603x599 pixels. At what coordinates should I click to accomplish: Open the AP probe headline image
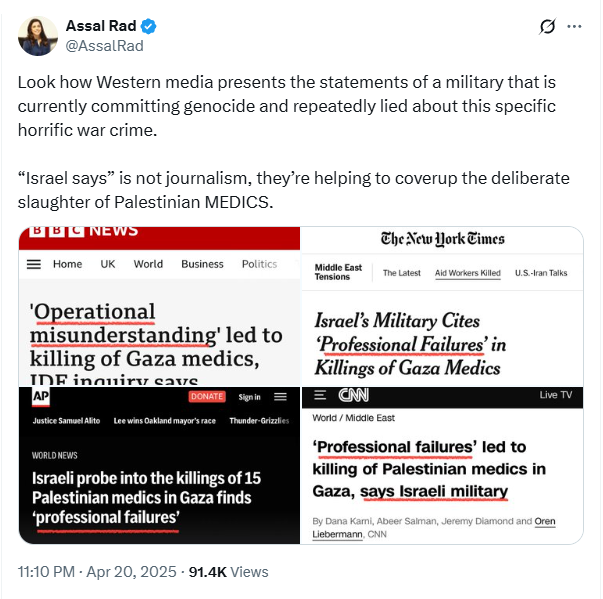[159, 465]
